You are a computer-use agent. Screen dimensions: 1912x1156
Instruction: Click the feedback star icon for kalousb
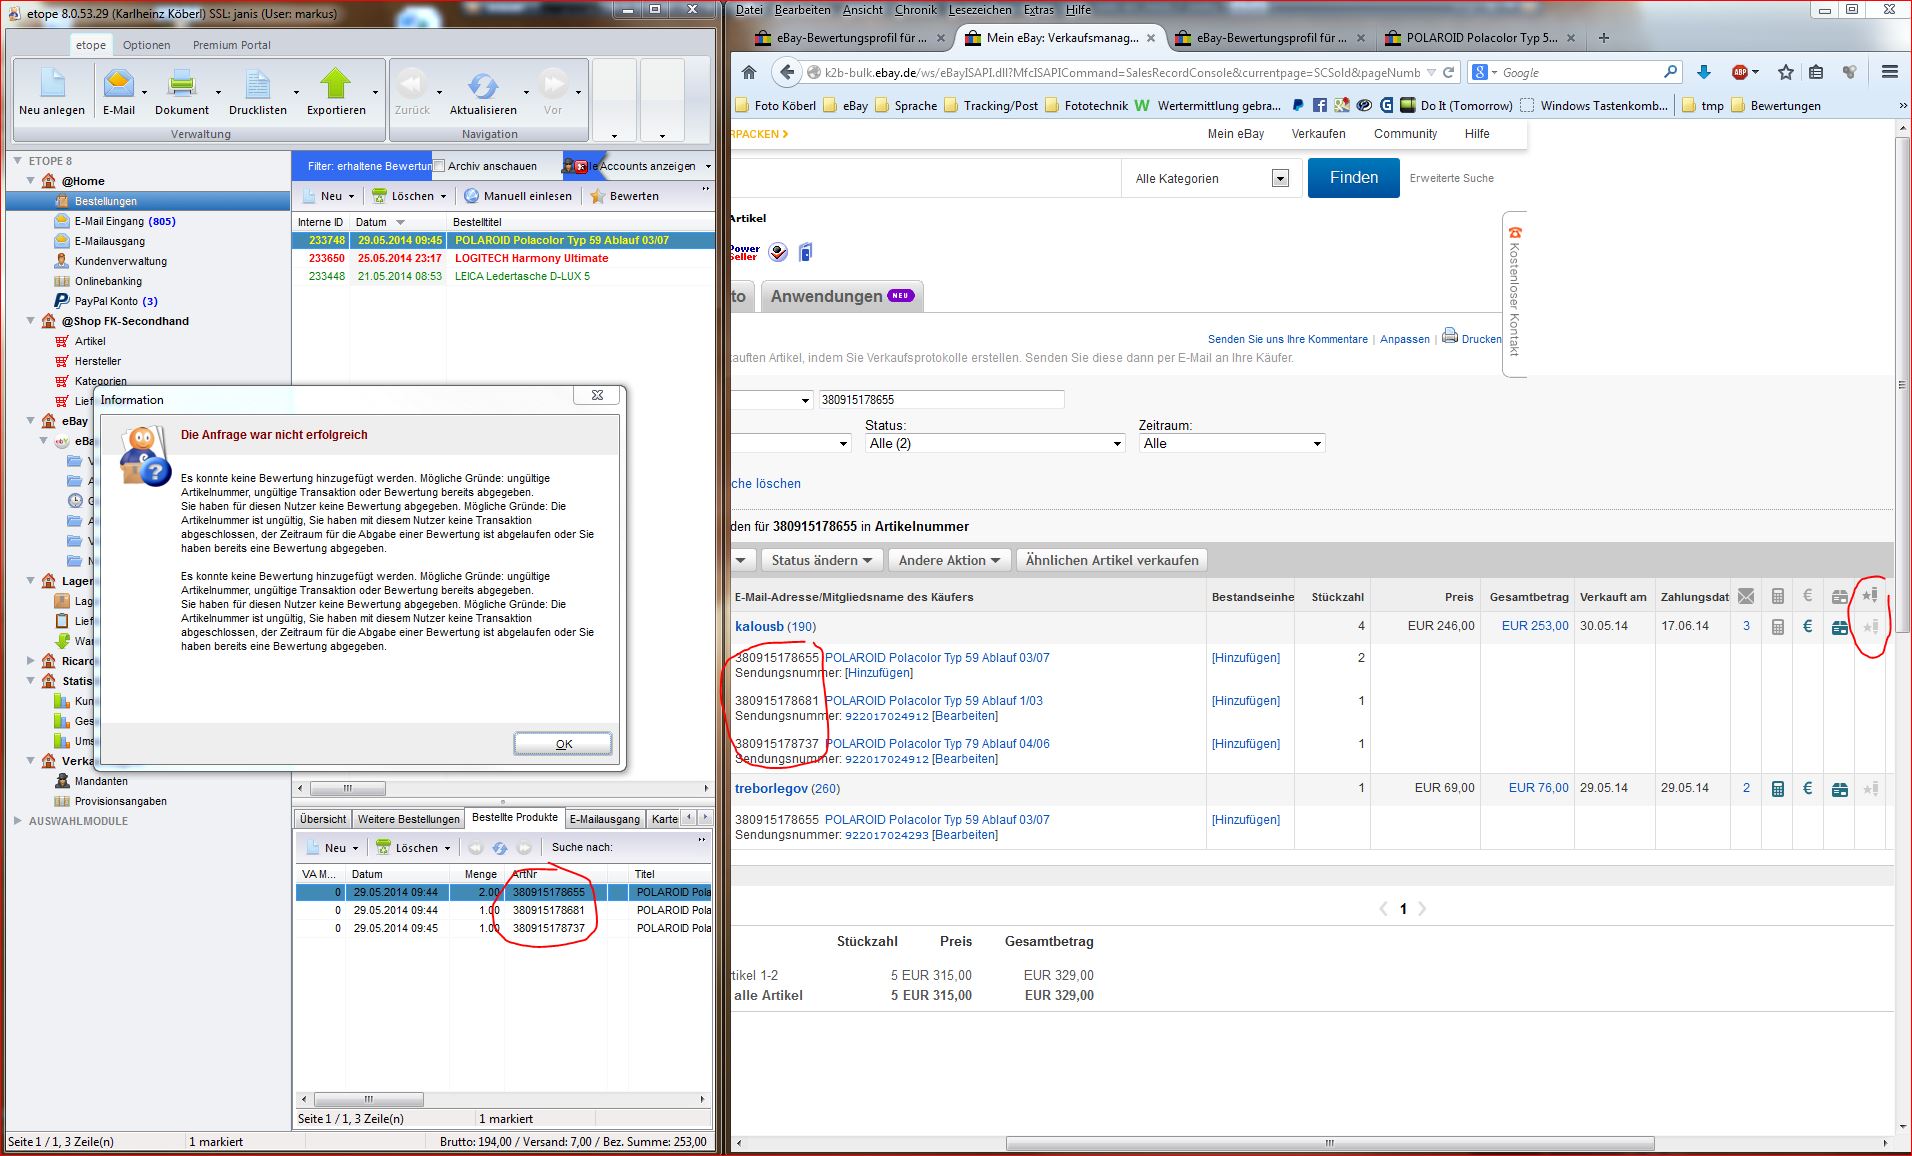(1870, 627)
